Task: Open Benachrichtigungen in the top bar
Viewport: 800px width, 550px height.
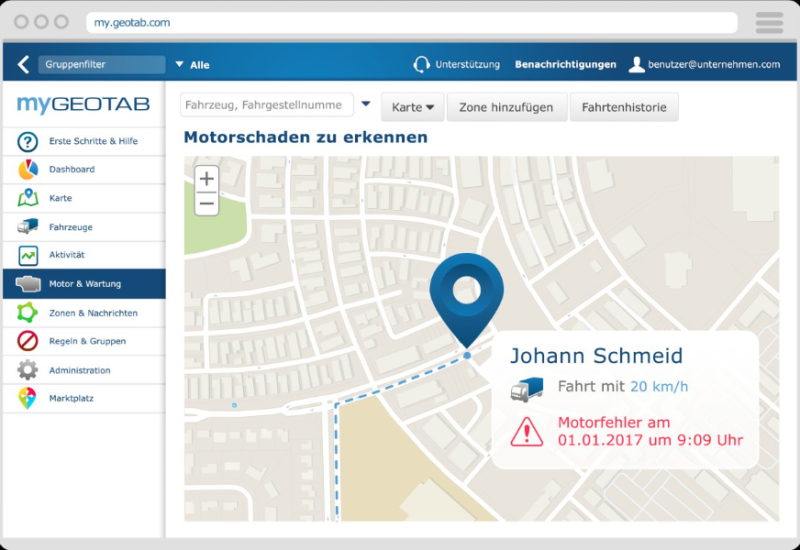Action: click(565, 65)
